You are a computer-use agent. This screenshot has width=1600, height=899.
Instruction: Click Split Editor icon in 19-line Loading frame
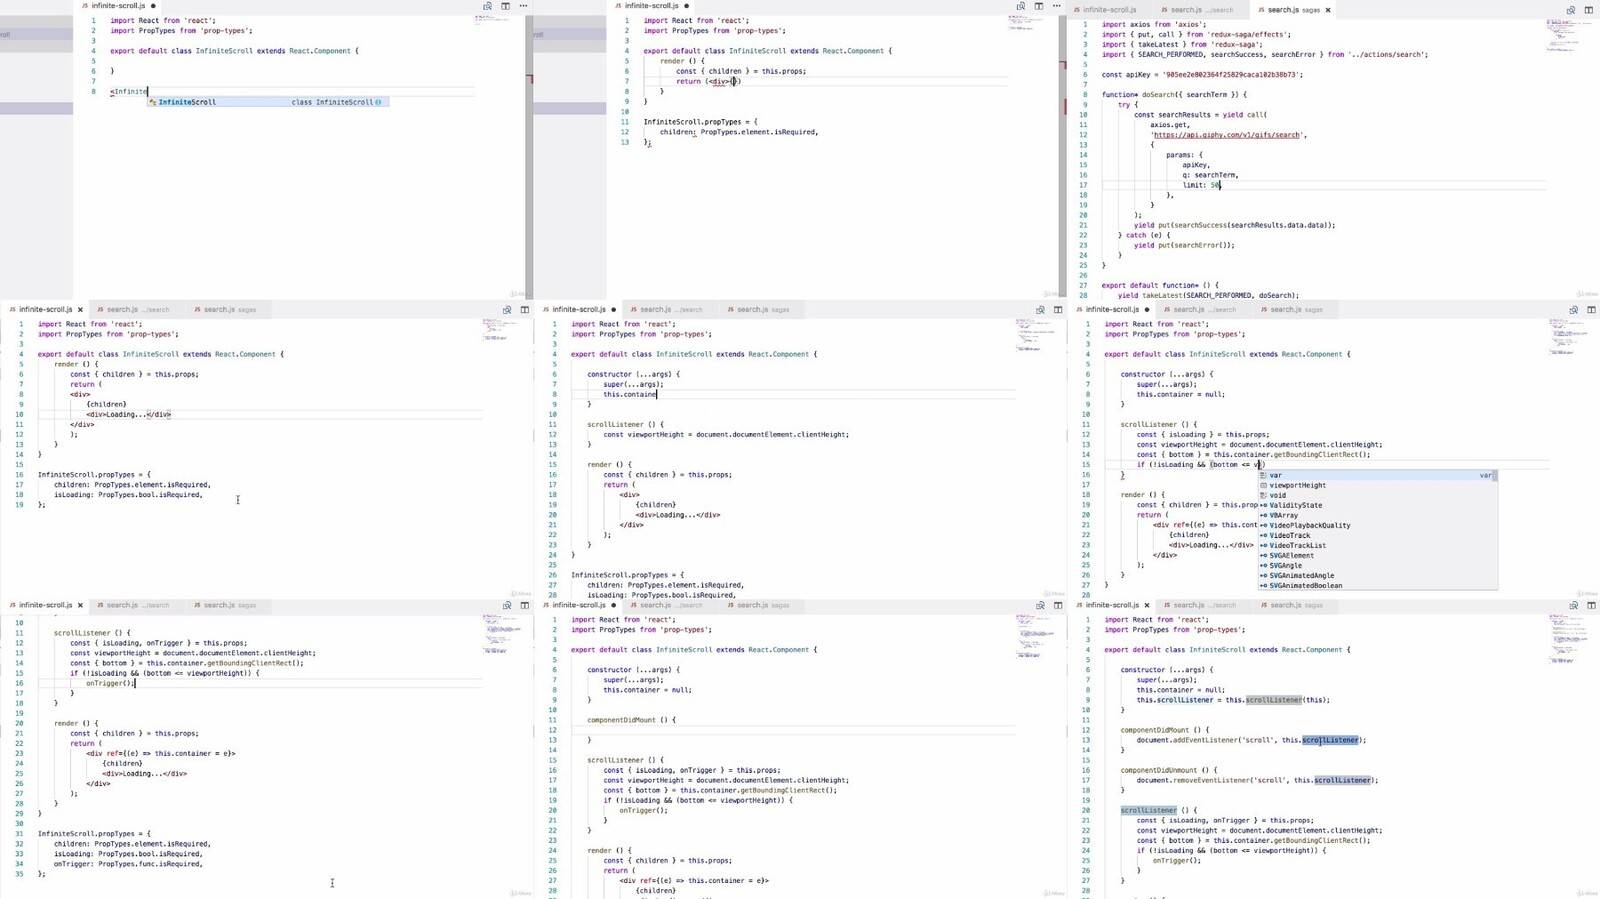[524, 310]
